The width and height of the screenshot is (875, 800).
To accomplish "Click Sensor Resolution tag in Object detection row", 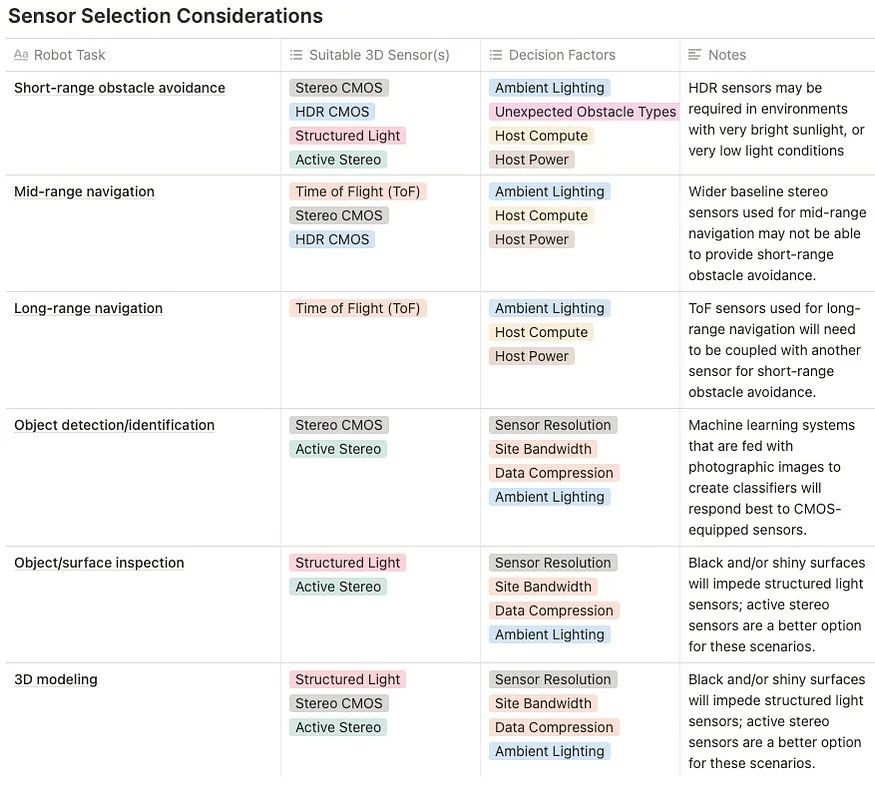I will coord(552,425).
